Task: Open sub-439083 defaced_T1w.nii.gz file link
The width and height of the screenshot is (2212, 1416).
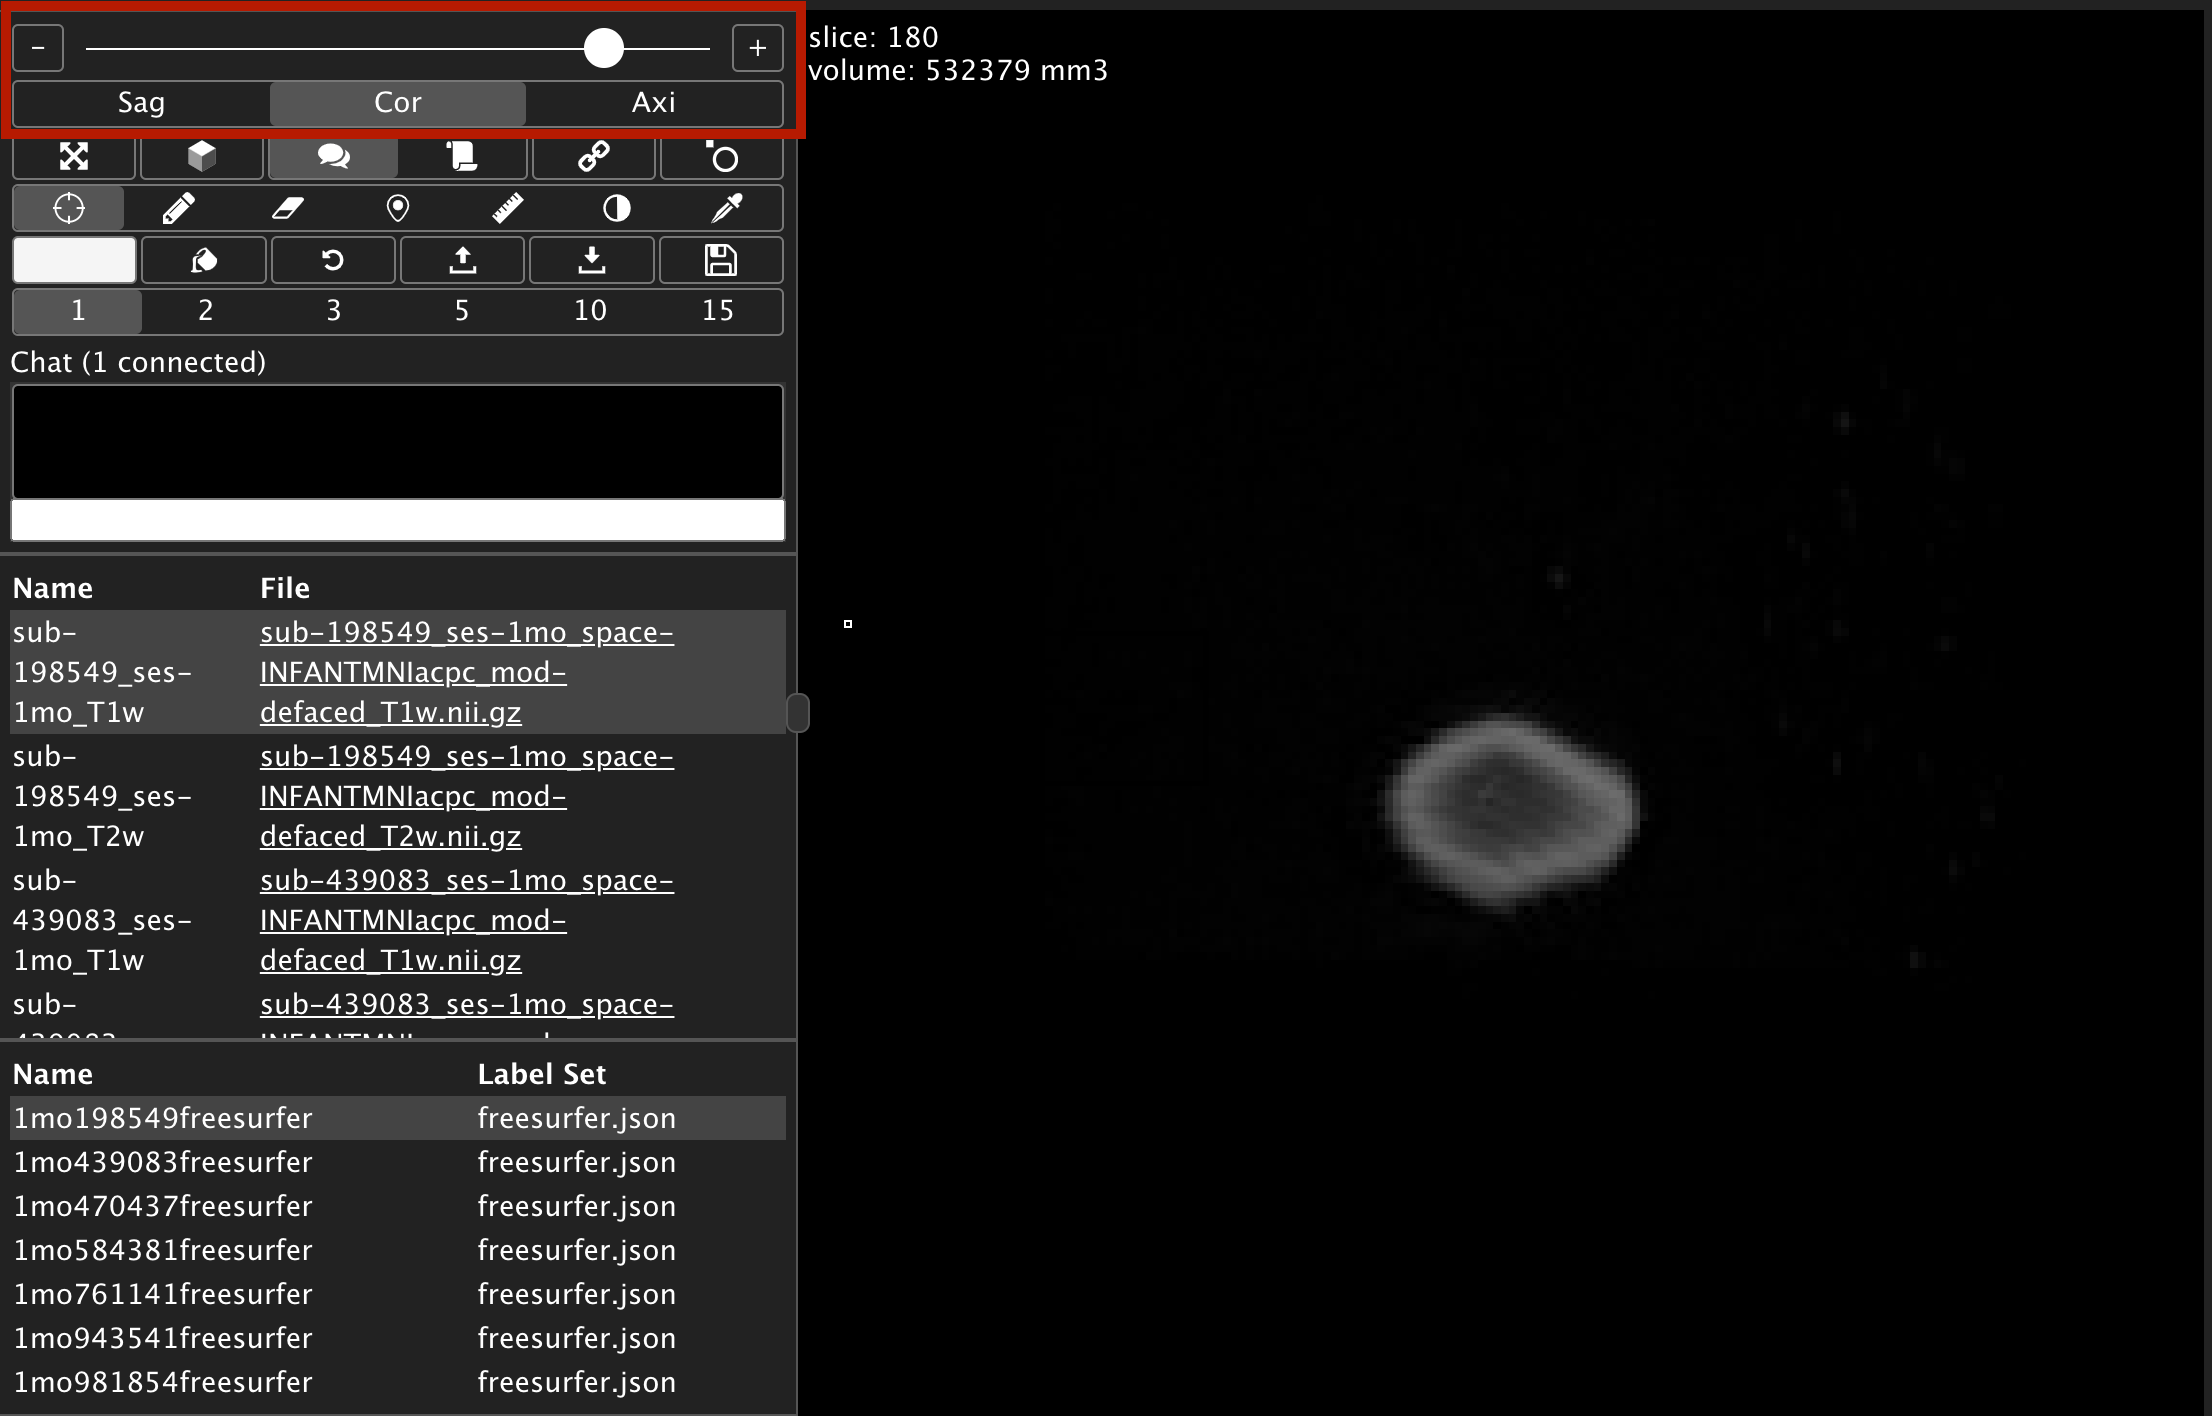Action: click(466, 920)
